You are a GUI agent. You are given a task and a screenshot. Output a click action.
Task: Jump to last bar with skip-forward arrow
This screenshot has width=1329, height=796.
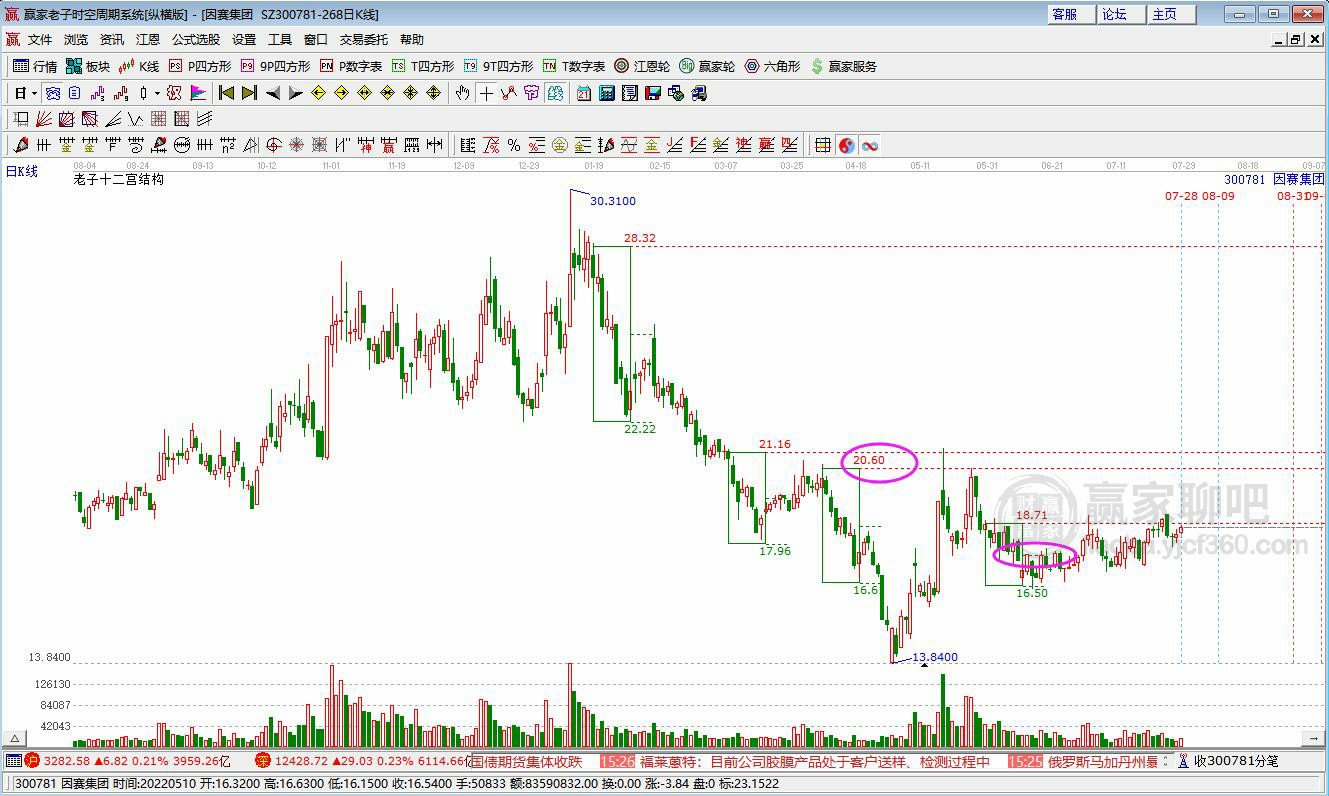[x=249, y=93]
